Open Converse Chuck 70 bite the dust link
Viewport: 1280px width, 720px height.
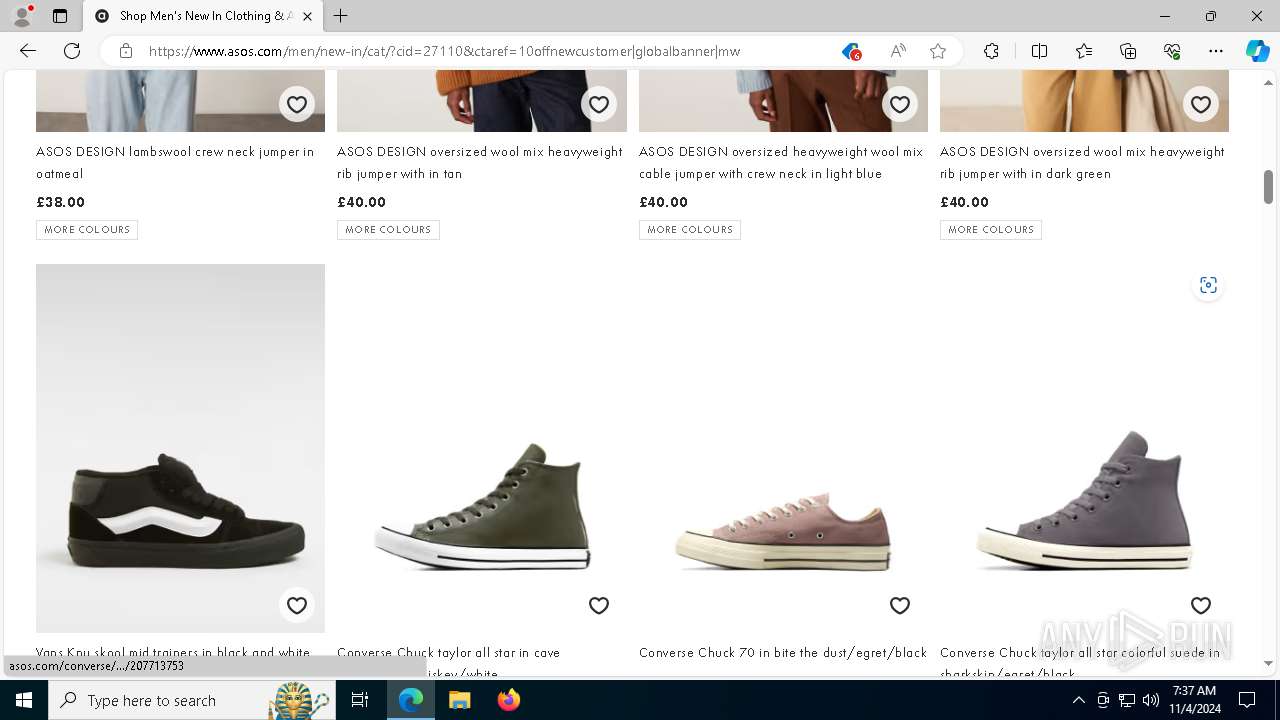783,653
